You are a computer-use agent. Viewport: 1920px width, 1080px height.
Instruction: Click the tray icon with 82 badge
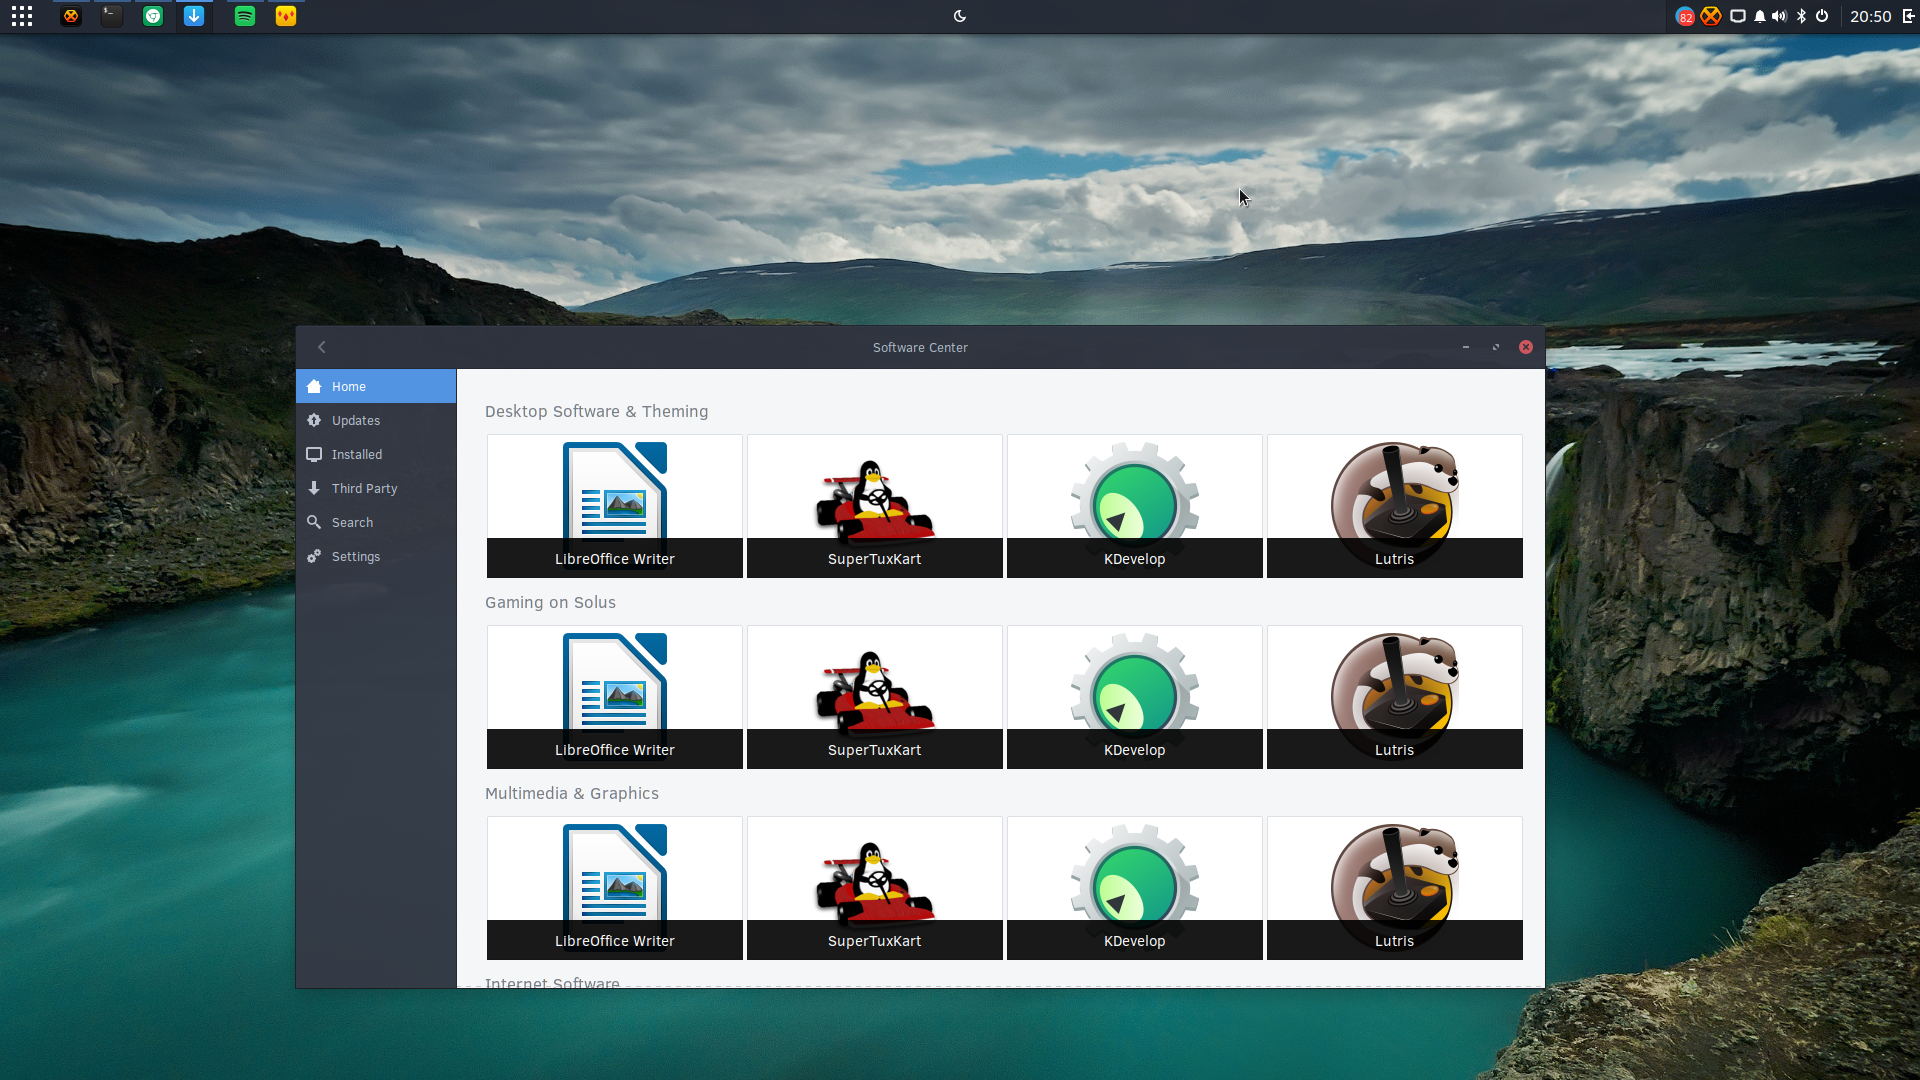[x=1685, y=16]
